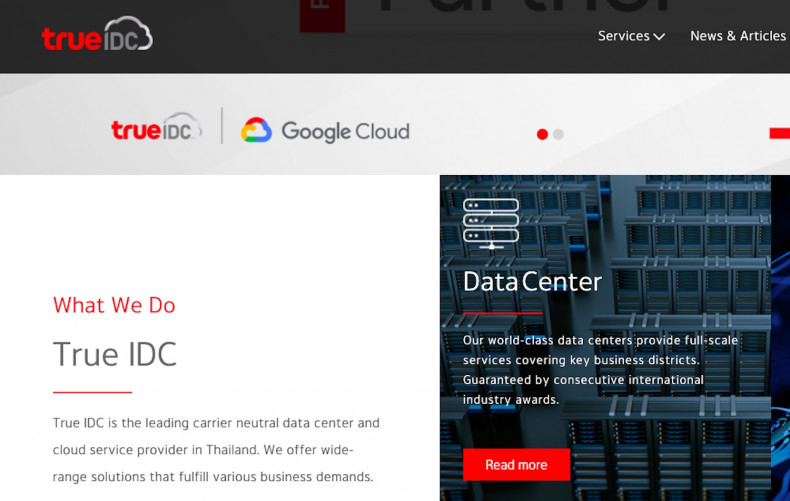Viewport: 790px width, 501px height.
Task: Select the red active carousel dot
Action: 542,134
